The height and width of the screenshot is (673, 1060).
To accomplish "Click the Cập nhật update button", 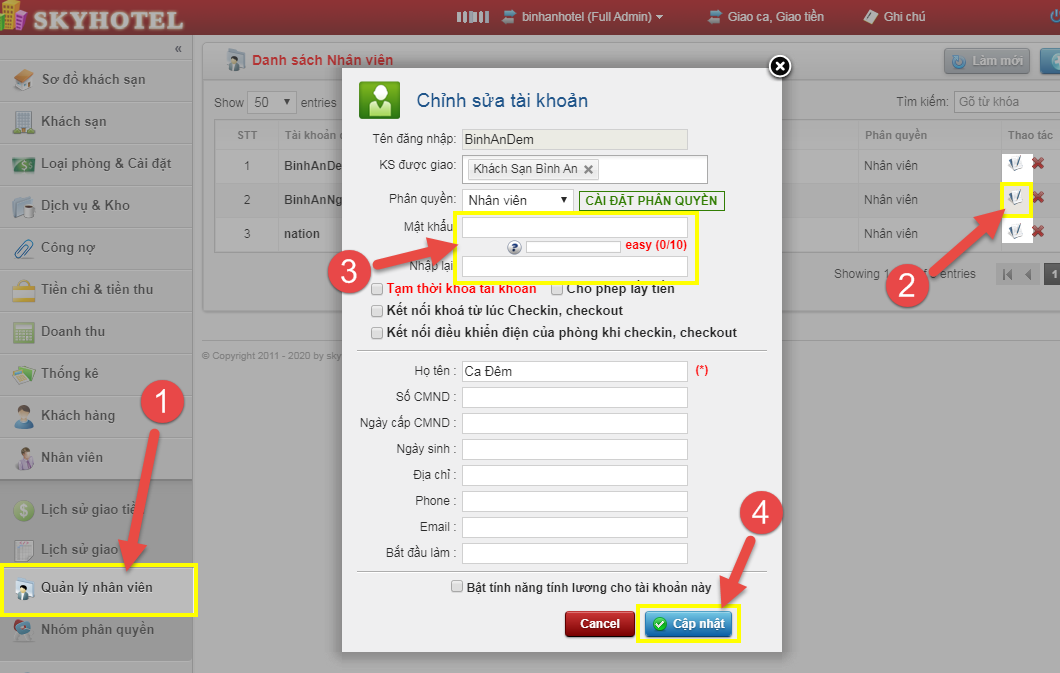I will (688, 624).
